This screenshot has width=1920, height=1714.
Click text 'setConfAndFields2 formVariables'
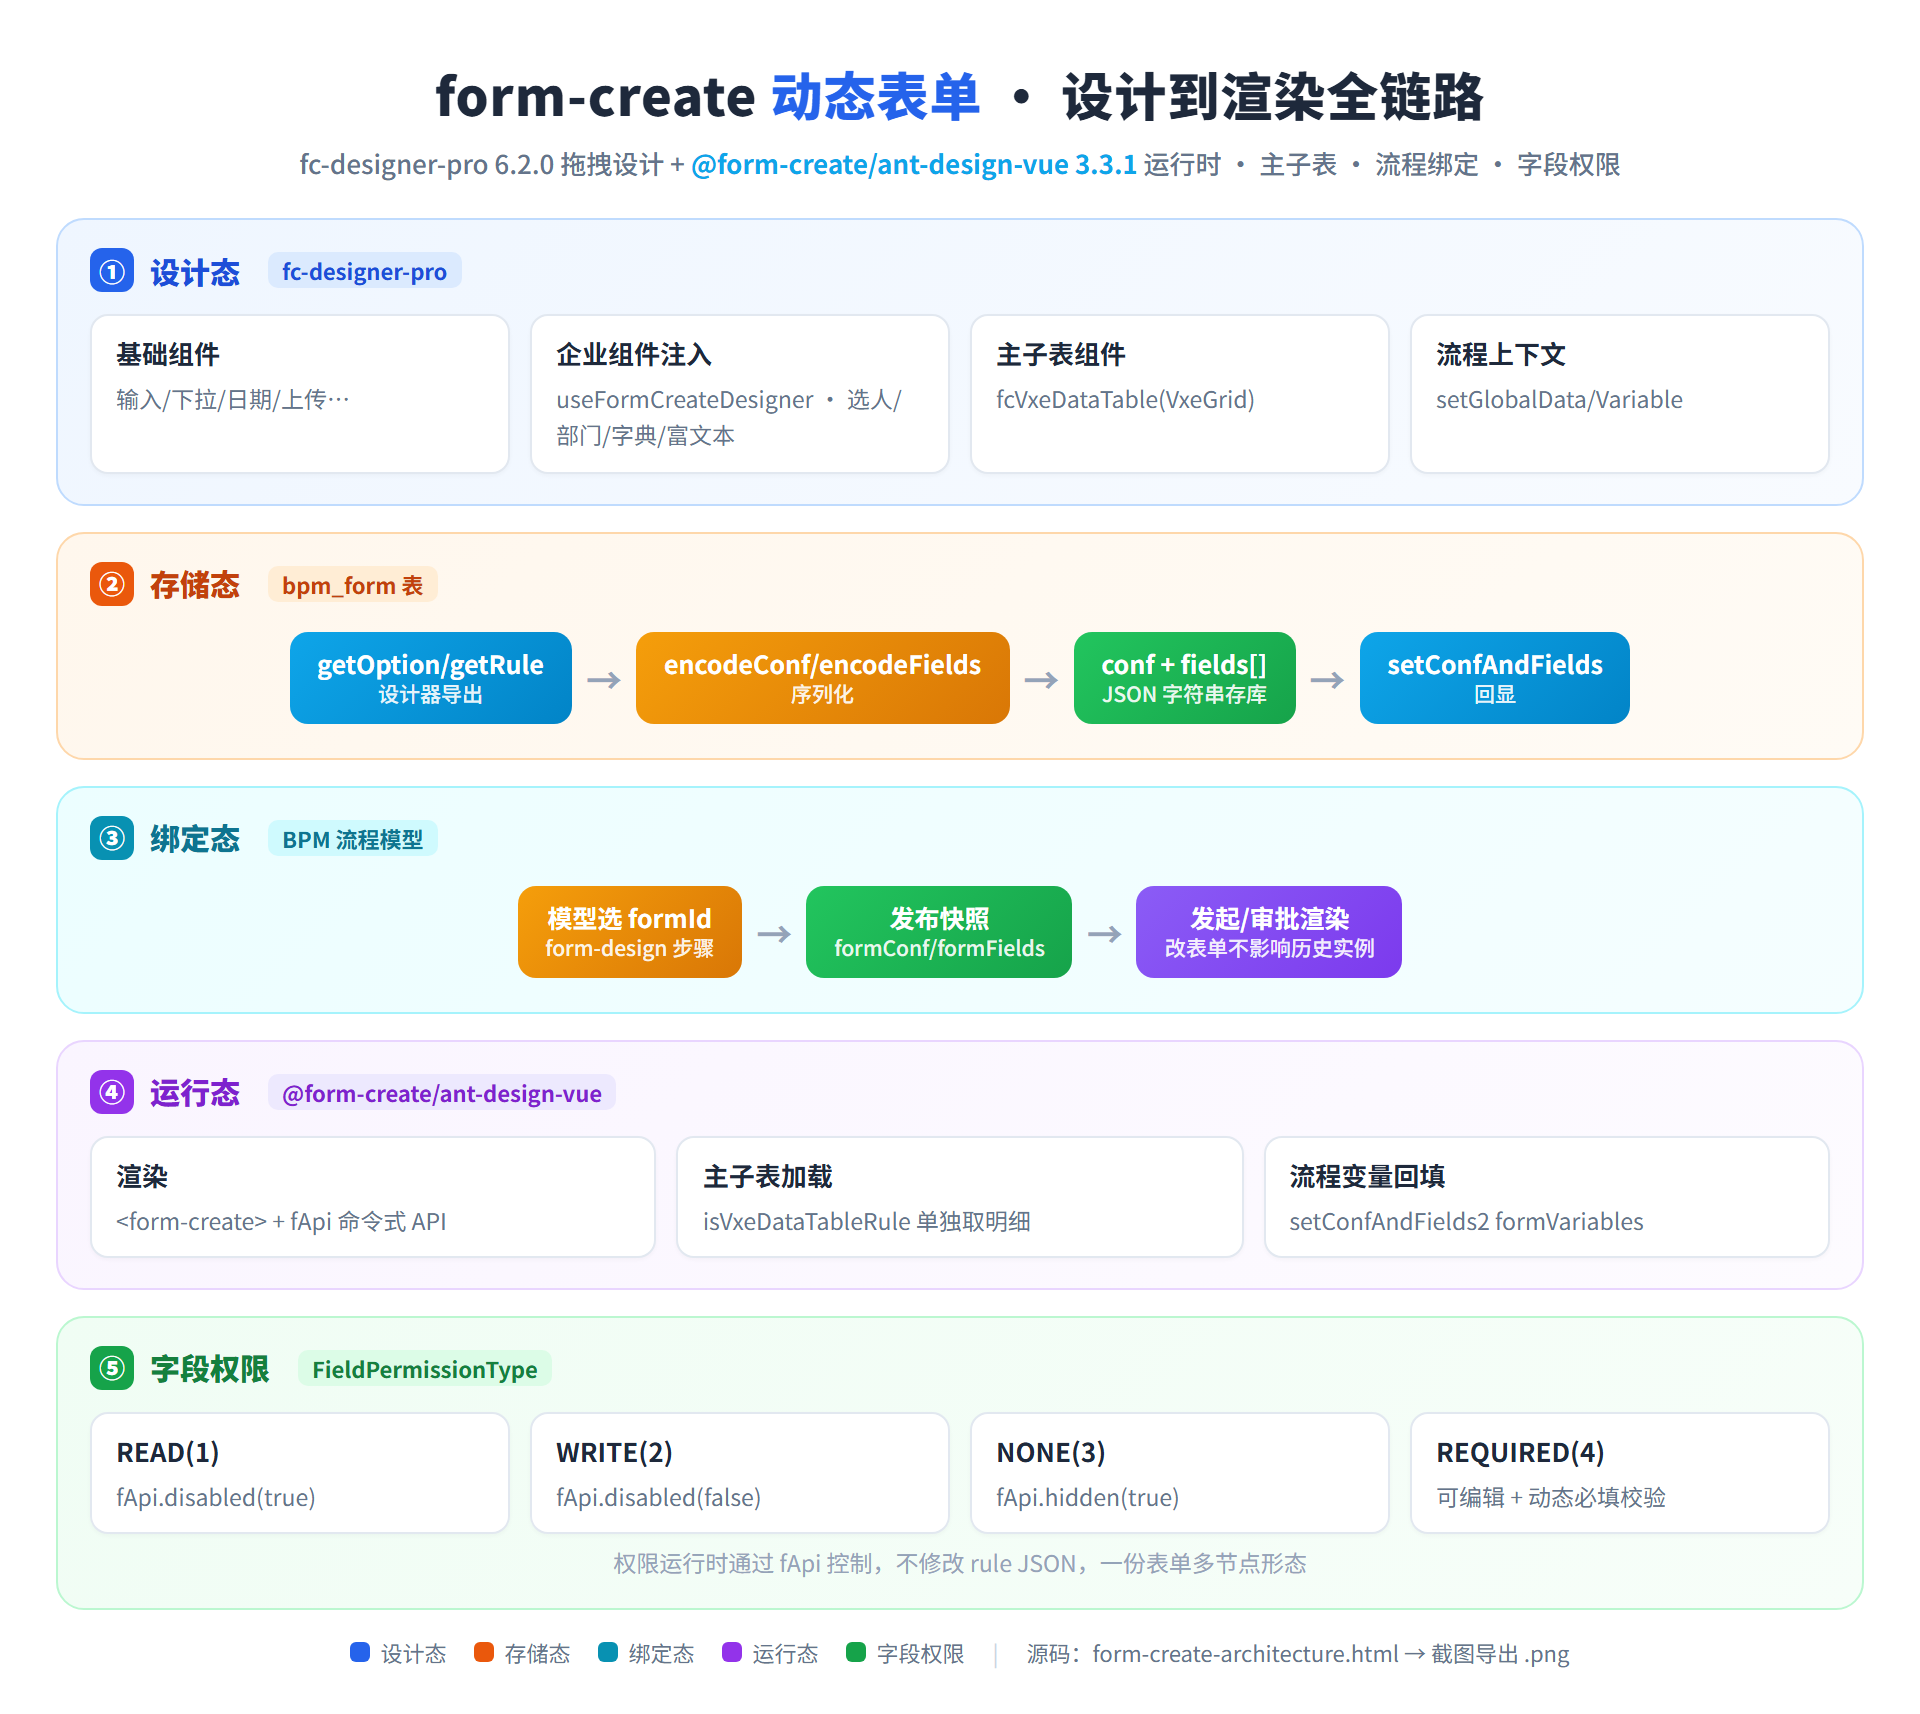pos(1466,1222)
